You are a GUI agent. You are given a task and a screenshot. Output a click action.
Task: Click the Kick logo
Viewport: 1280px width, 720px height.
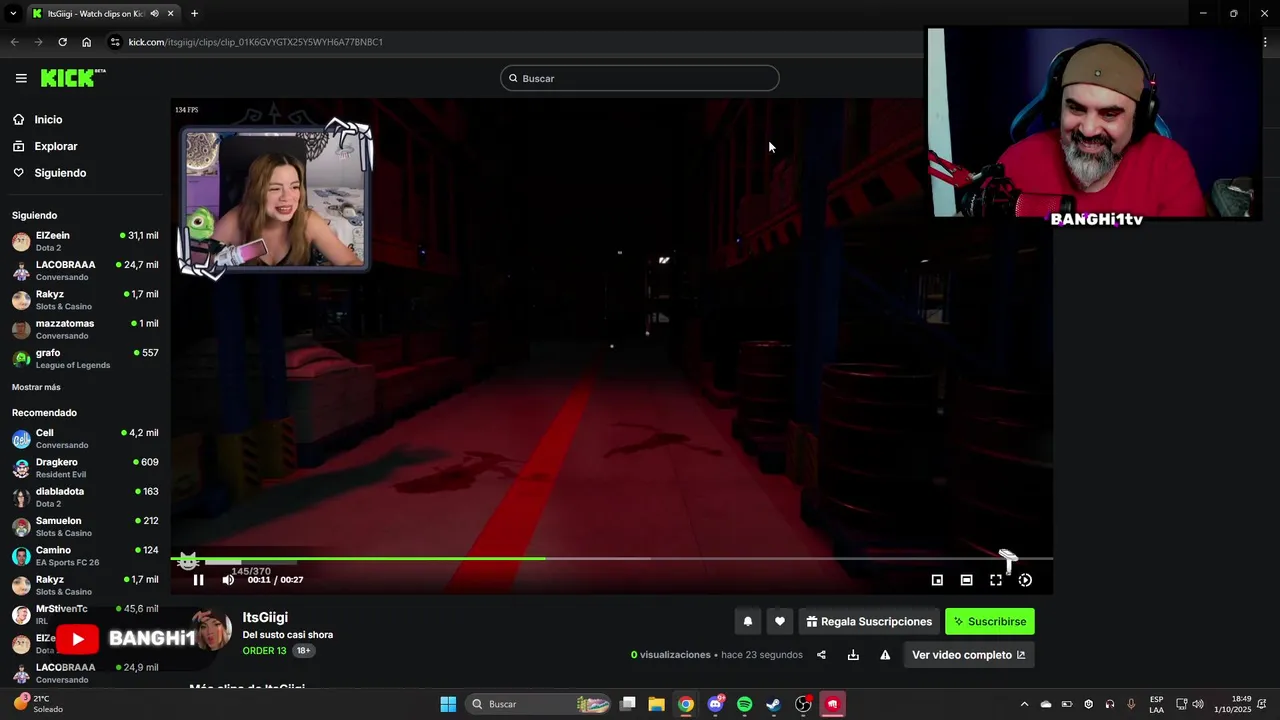click(x=72, y=78)
